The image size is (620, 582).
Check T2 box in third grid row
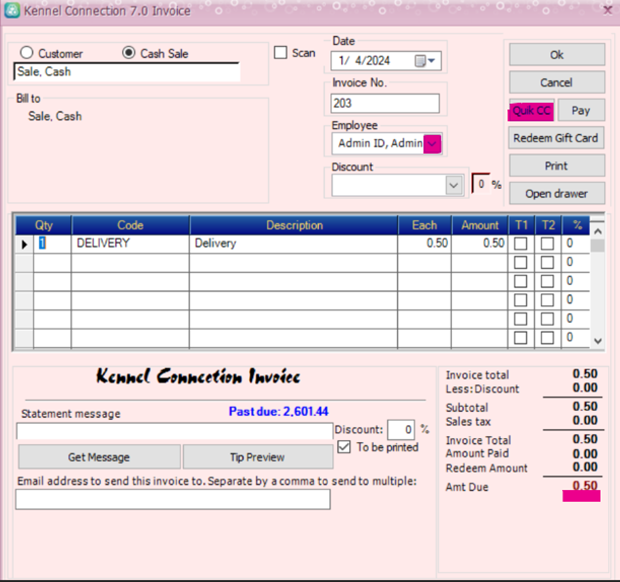[x=547, y=282]
